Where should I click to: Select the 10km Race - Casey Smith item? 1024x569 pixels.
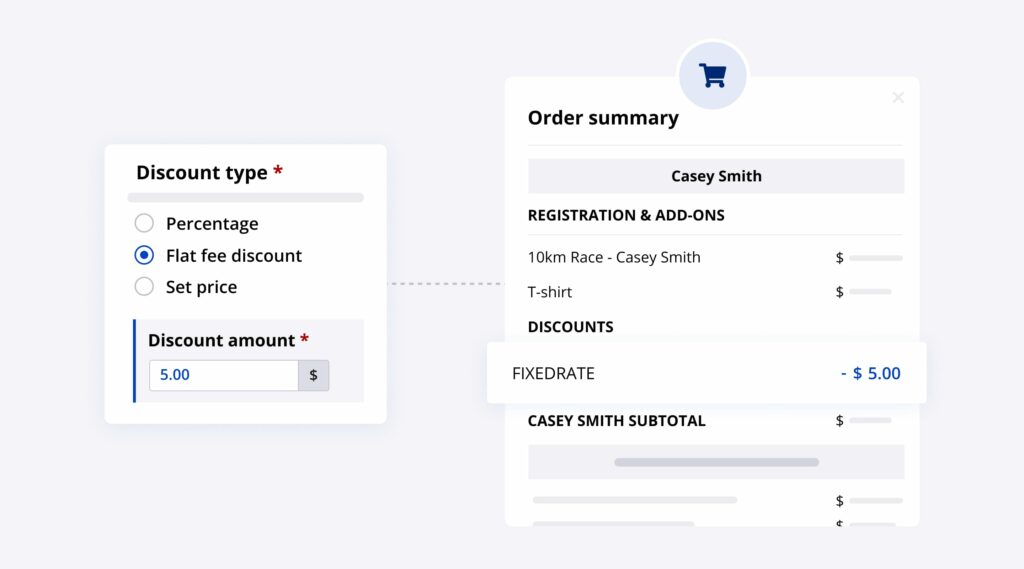point(614,257)
